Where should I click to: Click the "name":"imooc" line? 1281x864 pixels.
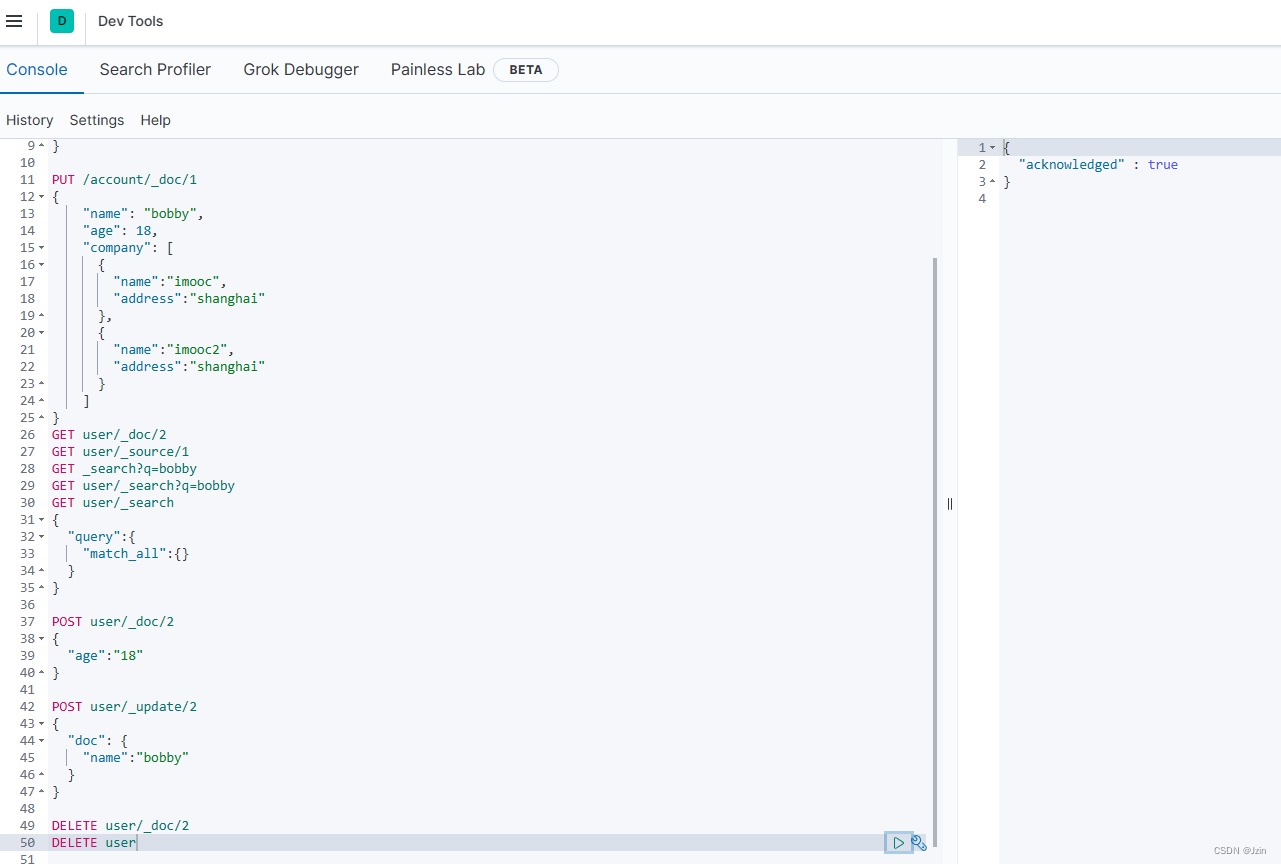point(171,282)
